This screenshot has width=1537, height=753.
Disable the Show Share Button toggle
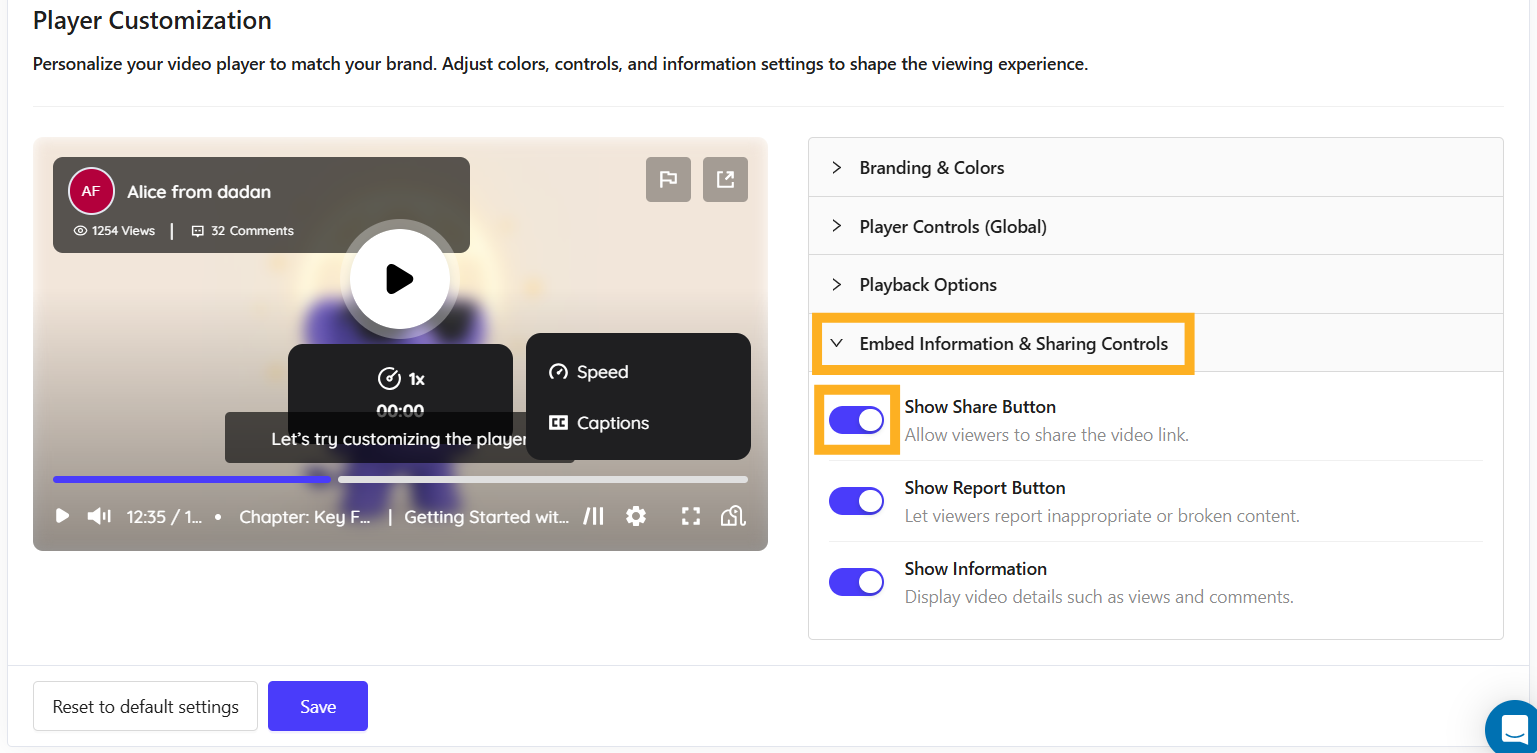click(x=856, y=419)
